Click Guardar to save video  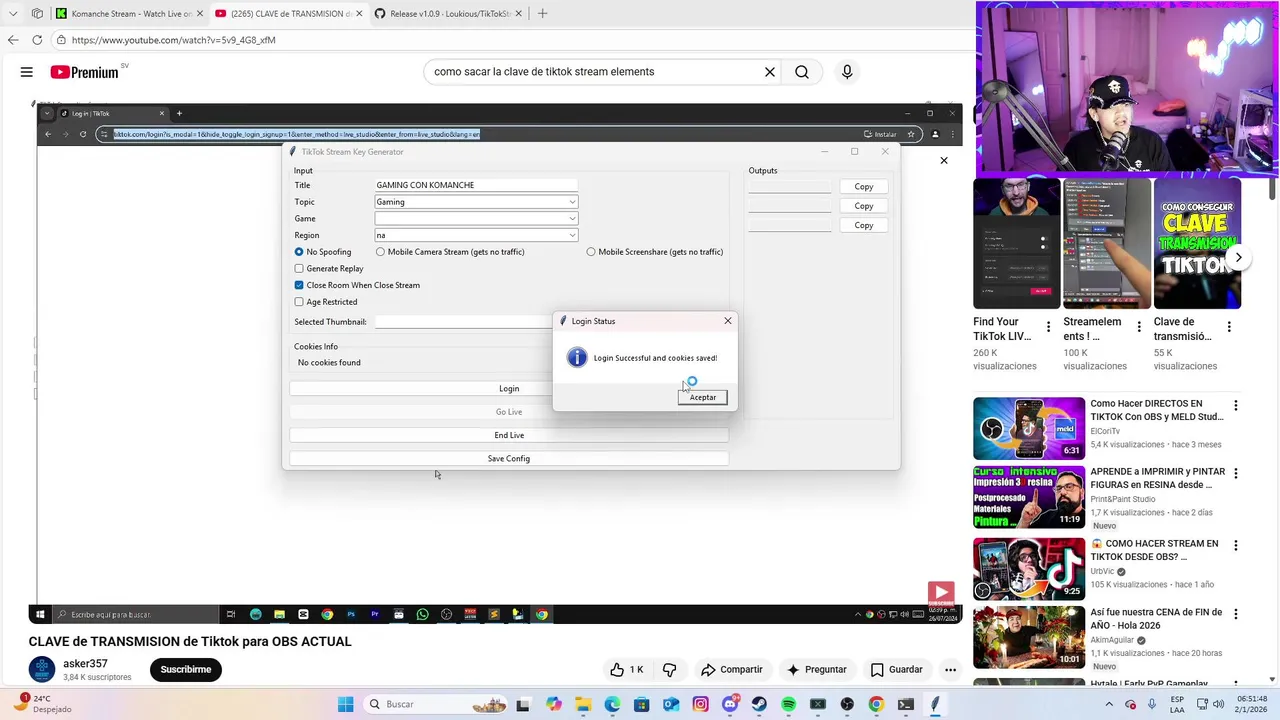pos(897,670)
